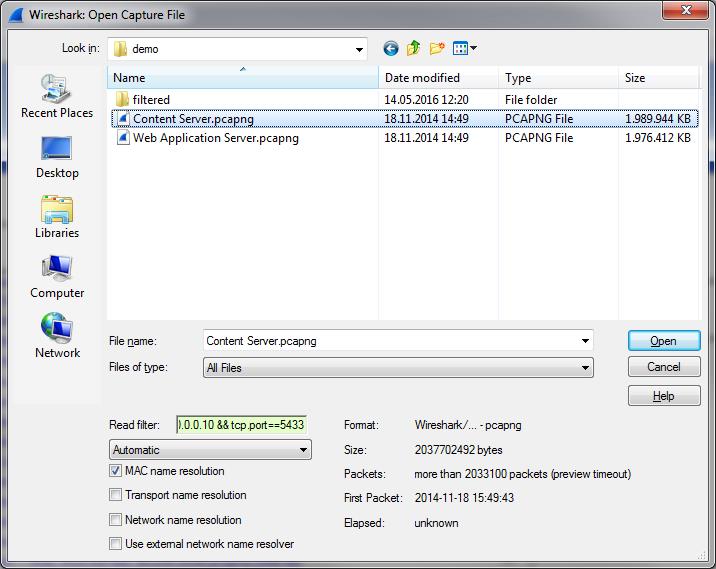Open the Automatic file format dropdown
The height and width of the screenshot is (569, 716).
[210, 450]
